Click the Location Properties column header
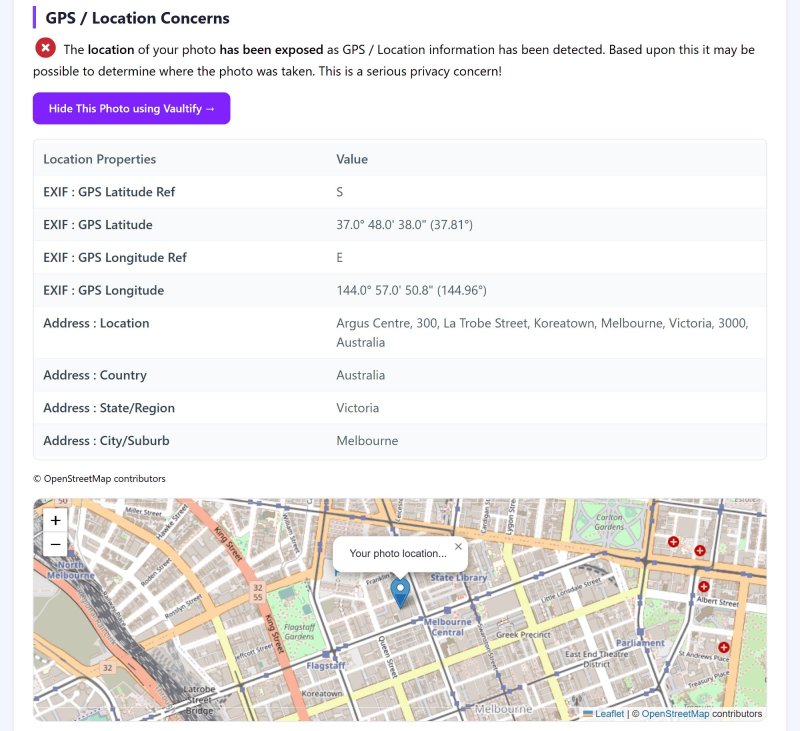Viewport: 800px width, 731px height. (99, 159)
